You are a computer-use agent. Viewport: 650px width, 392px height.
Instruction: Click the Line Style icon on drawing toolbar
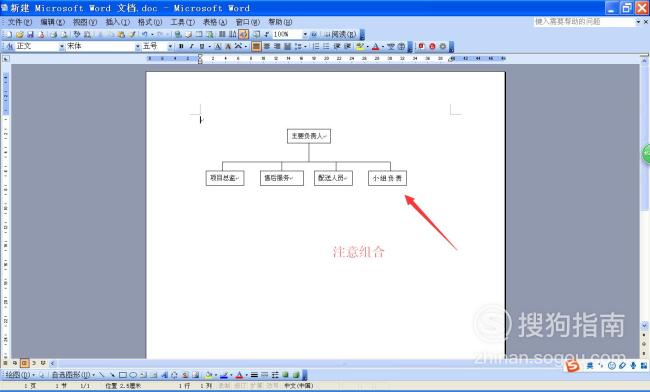[254, 375]
